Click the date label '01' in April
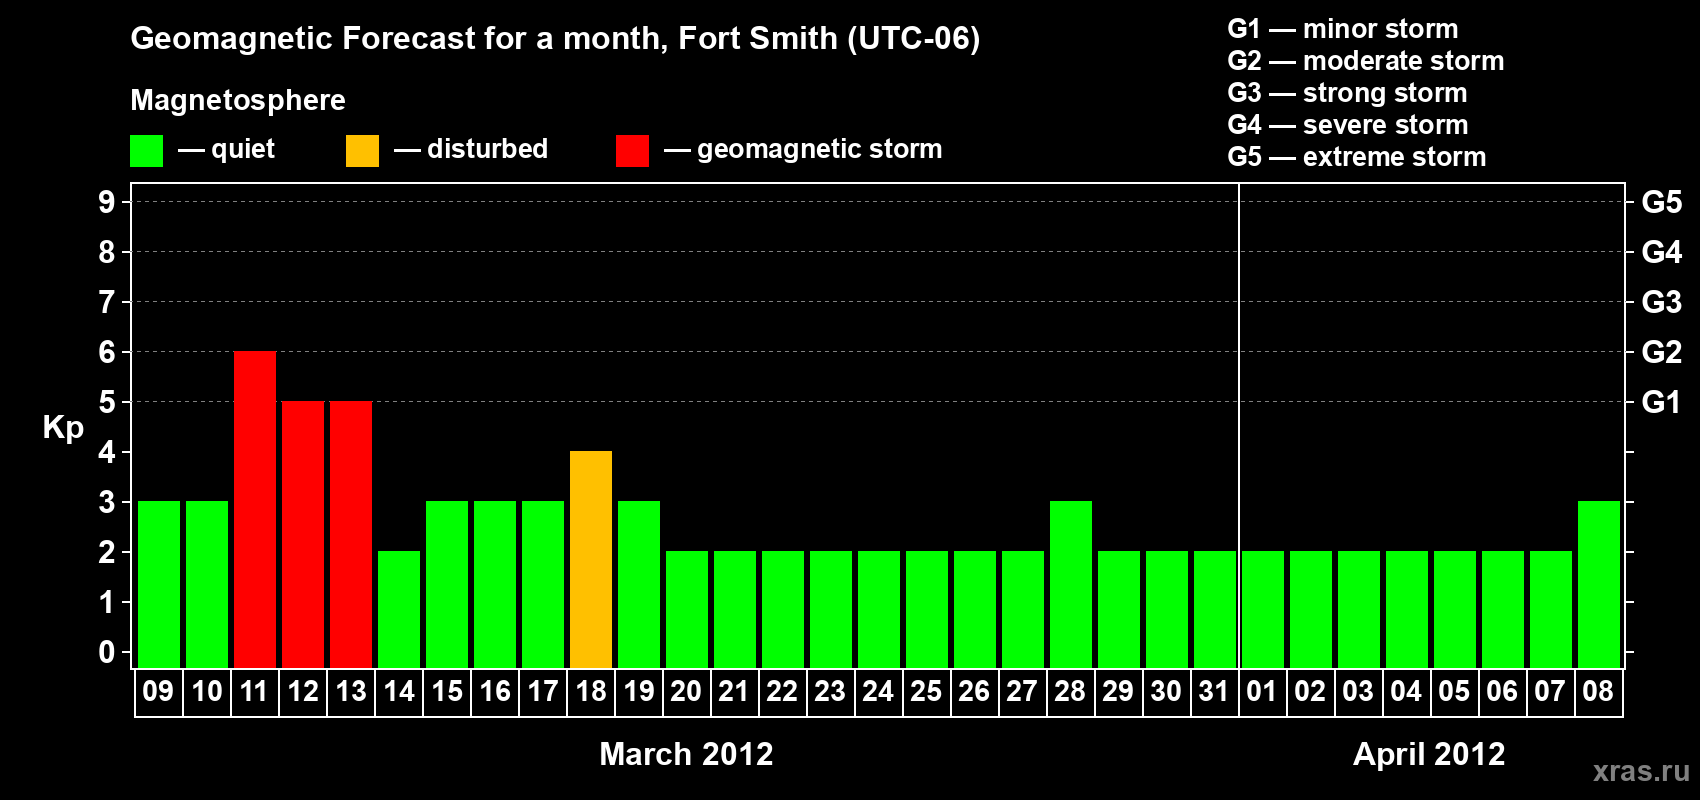The image size is (1700, 800). (1262, 691)
